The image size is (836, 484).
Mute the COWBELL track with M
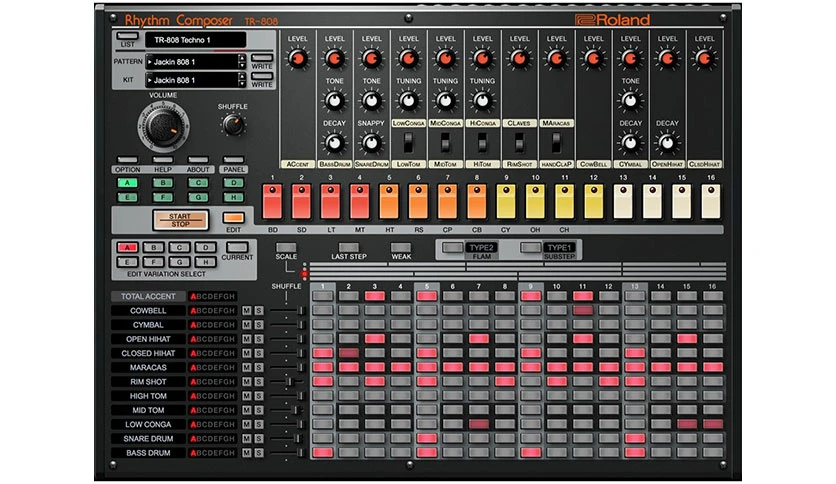coord(246,310)
